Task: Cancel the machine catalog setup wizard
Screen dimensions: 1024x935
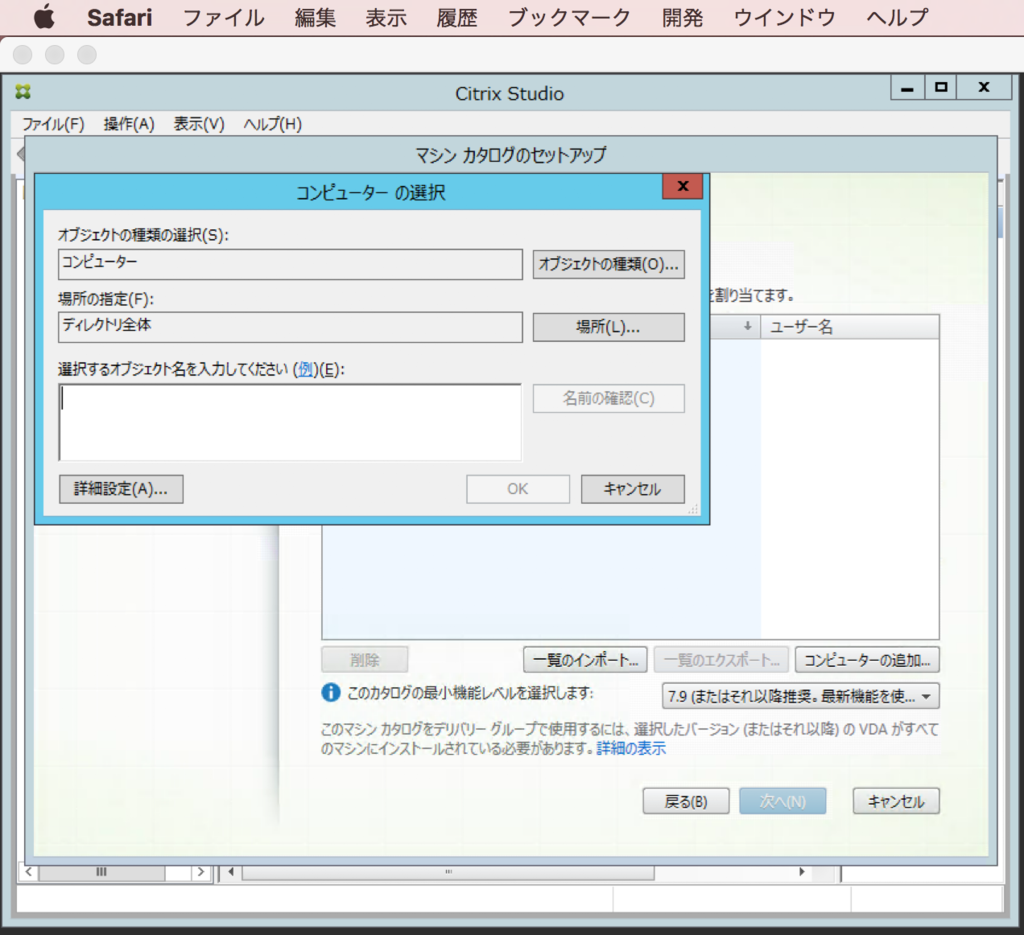Action: click(x=896, y=801)
